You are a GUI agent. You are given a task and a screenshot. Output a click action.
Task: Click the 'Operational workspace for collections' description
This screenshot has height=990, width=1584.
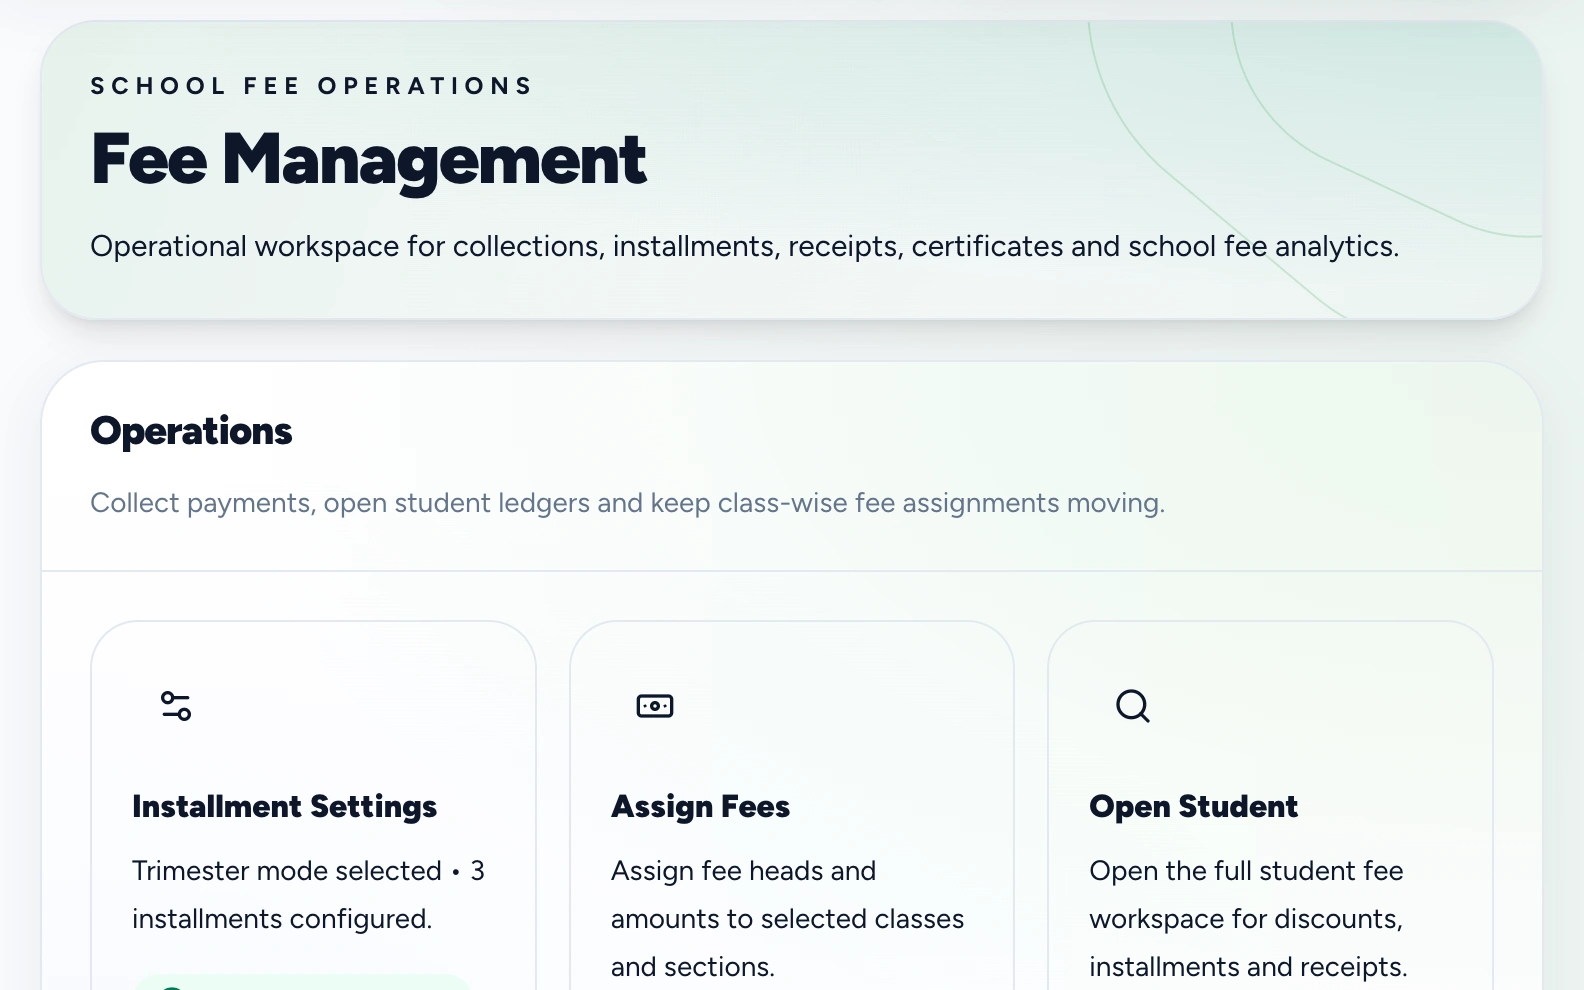pyautogui.click(x=745, y=246)
